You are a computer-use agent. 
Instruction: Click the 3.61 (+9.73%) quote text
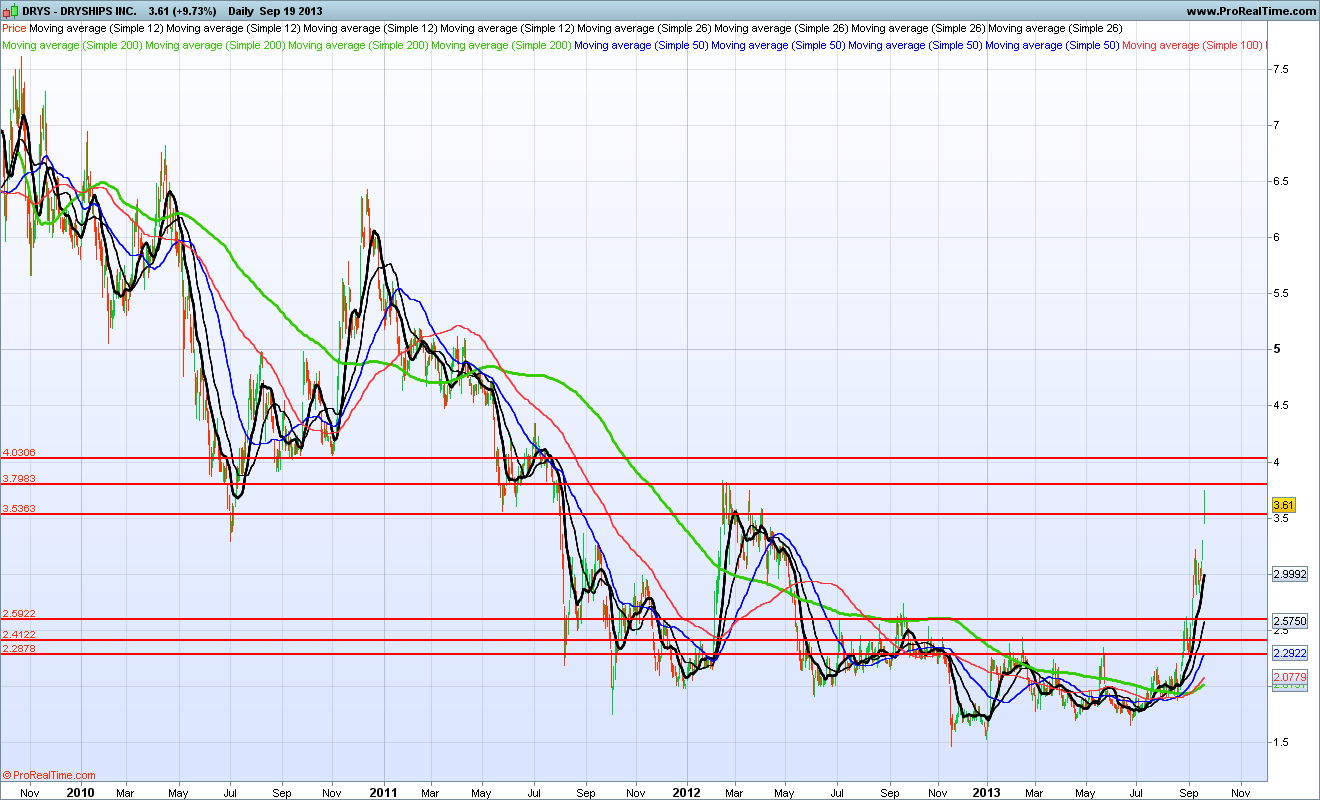coord(182,11)
